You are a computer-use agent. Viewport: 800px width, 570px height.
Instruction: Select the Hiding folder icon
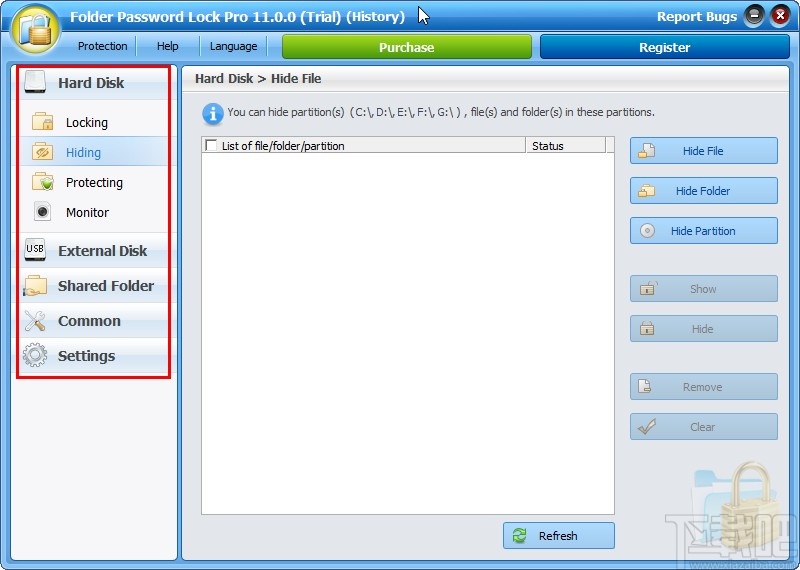tap(43, 152)
